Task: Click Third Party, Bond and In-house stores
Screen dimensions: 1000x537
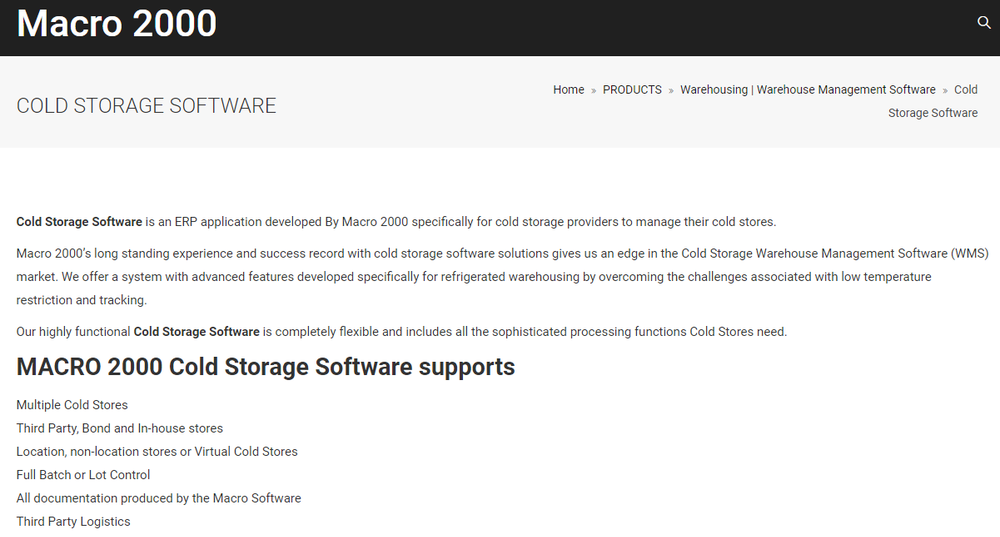Action: click(x=120, y=429)
